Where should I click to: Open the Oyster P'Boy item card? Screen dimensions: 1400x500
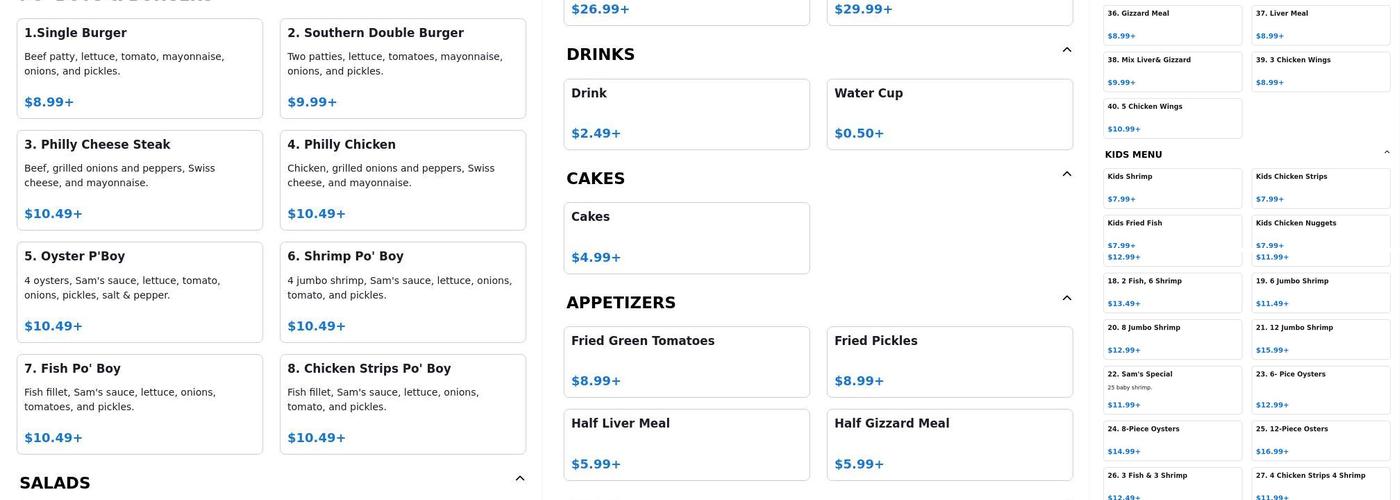[x=140, y=292]
